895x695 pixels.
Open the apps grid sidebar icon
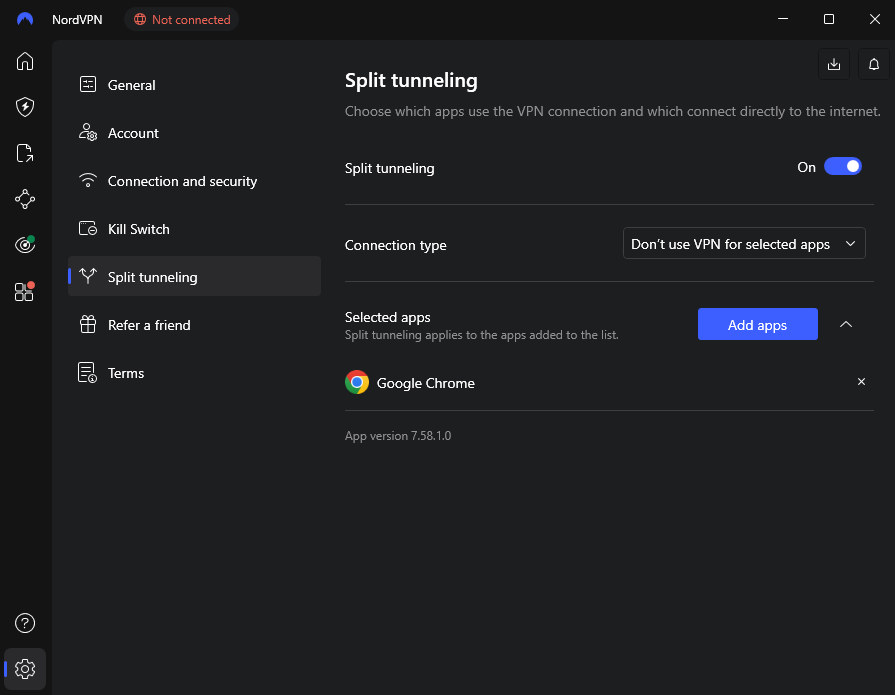25,291
